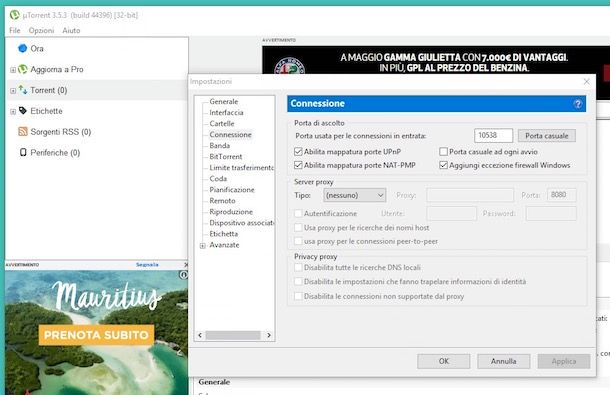The width and height of the screenshot is (610, 395).
Task: Select the blue Ora sidebar icon
Action: point(23,48)
